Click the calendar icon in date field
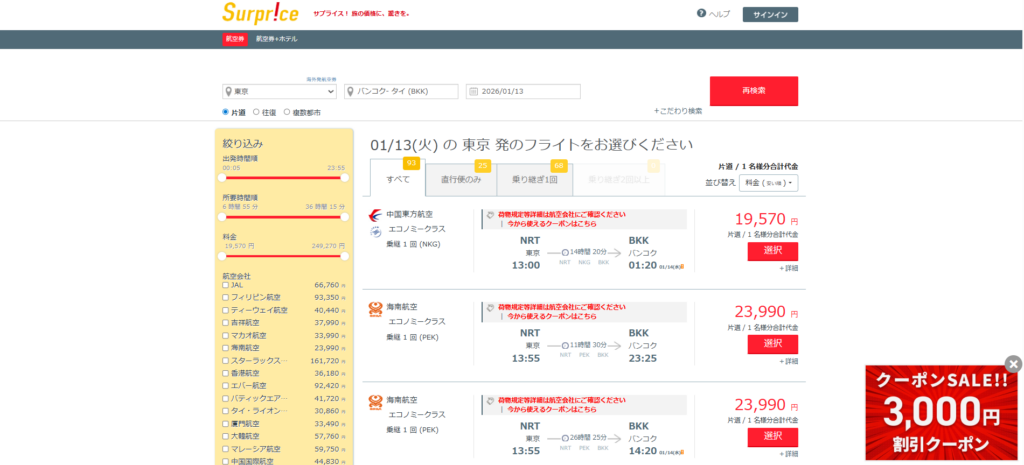 coord(473,92)
